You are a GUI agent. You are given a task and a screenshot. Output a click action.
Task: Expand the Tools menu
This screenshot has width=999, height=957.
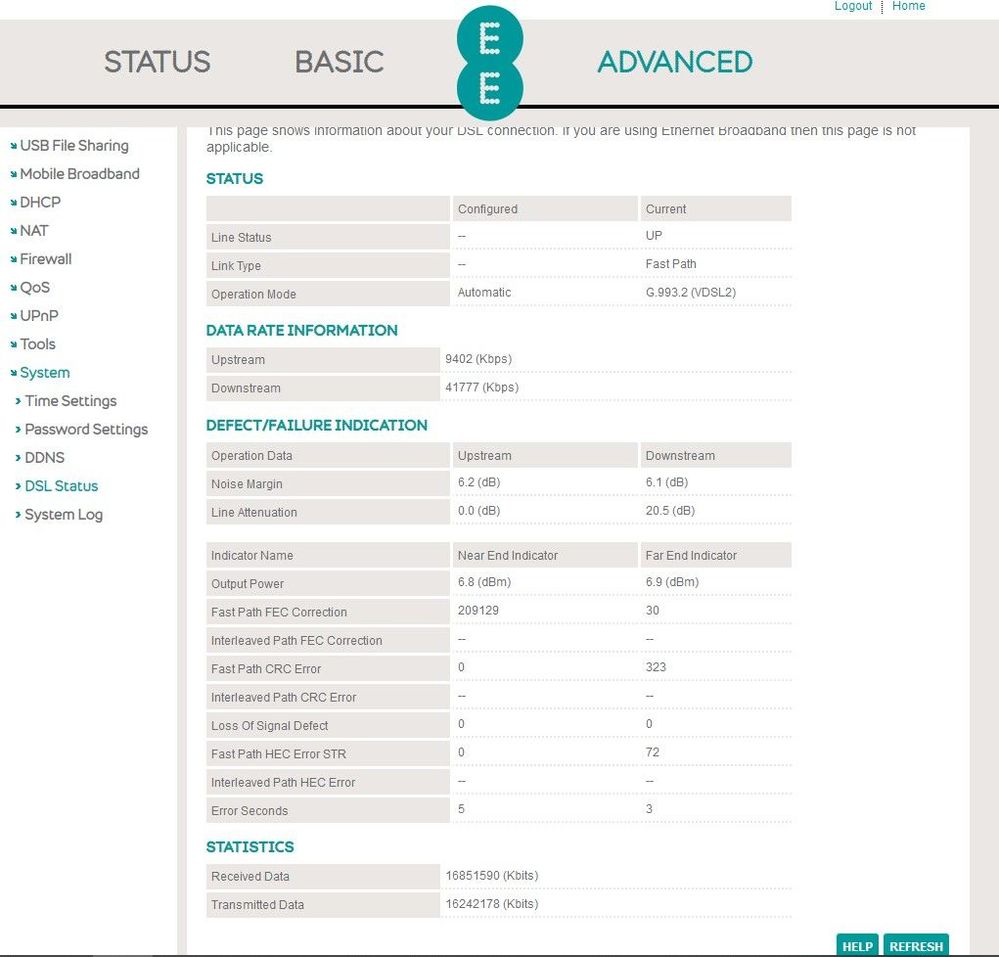[x=38, y=344]
